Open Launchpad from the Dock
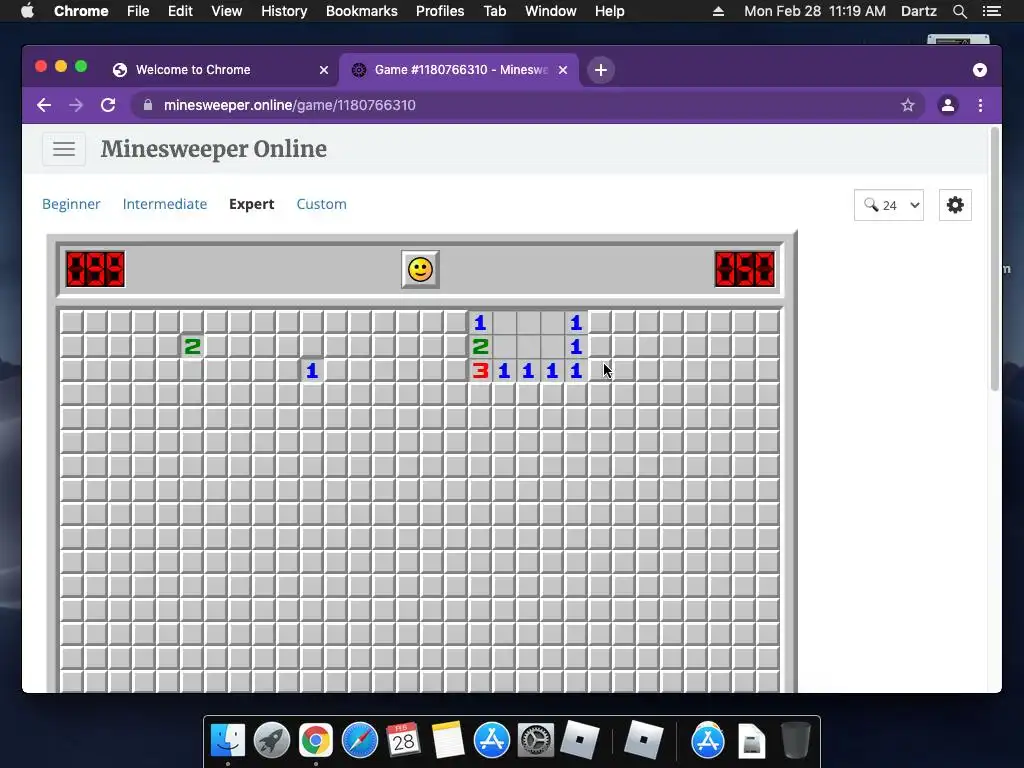Viewport: 1024px width, 768px height. [x=272, y=741]
